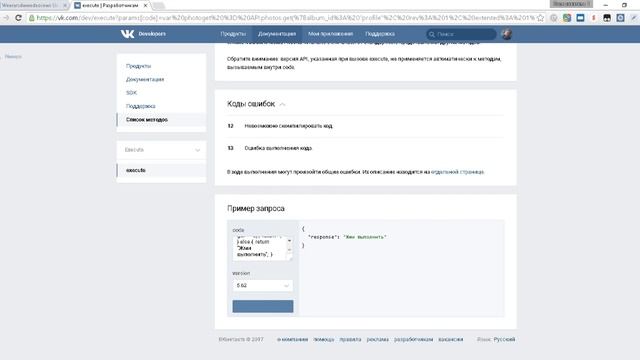Open разработчикам footer link
Image resolution: width=640 pixels, height=360 pixels.
[413, 339]
